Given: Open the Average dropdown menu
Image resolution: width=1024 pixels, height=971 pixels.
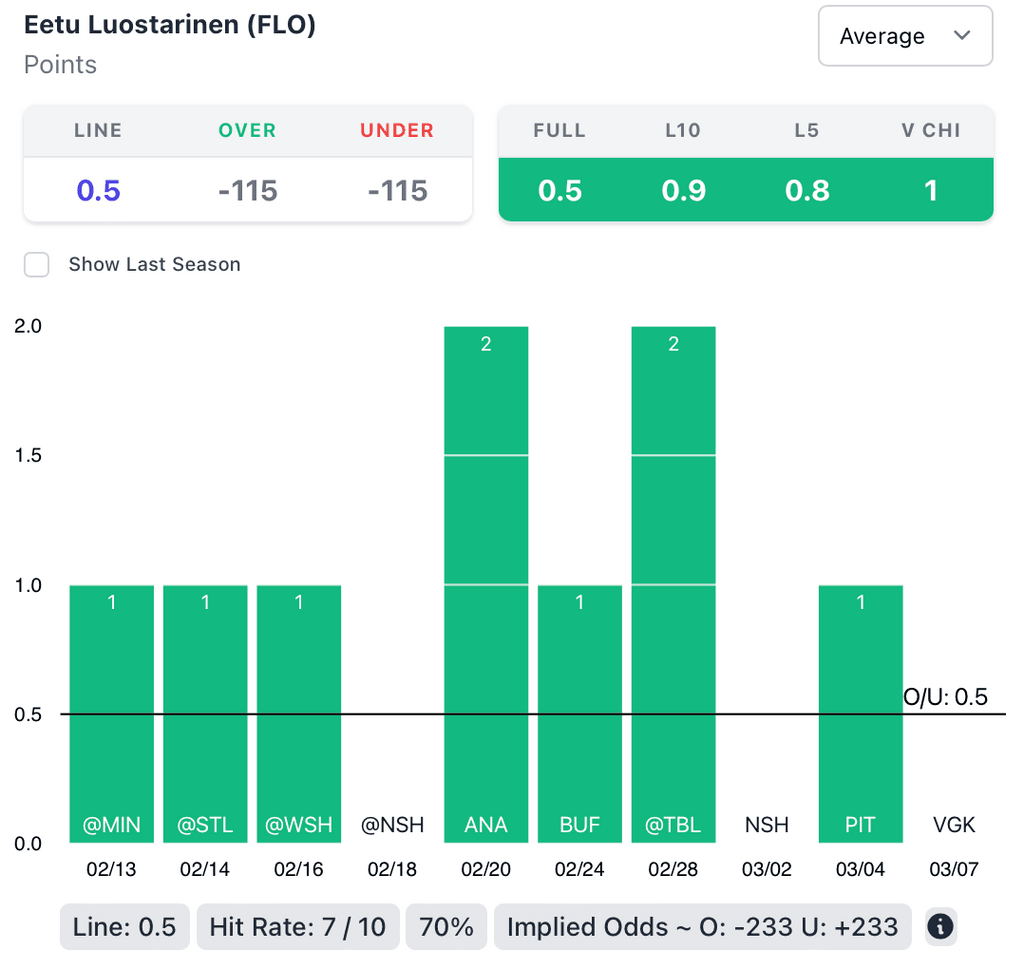Looking at the screenshot, I should pyautogui.click(x=904, y=36).
